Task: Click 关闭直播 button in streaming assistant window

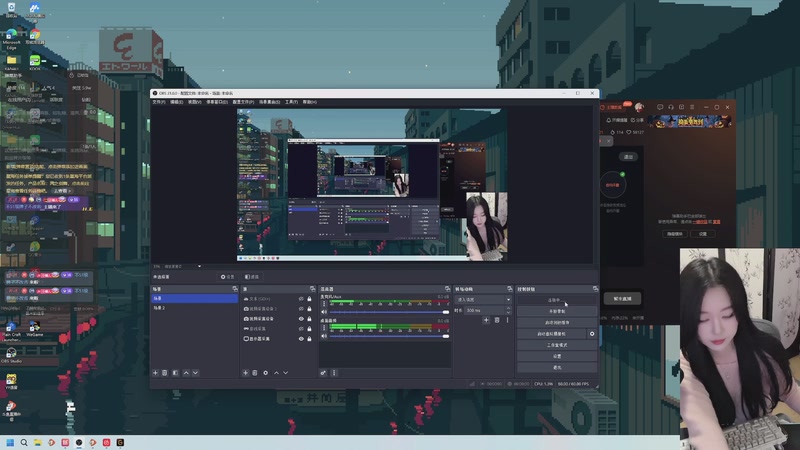Action: 622,299
